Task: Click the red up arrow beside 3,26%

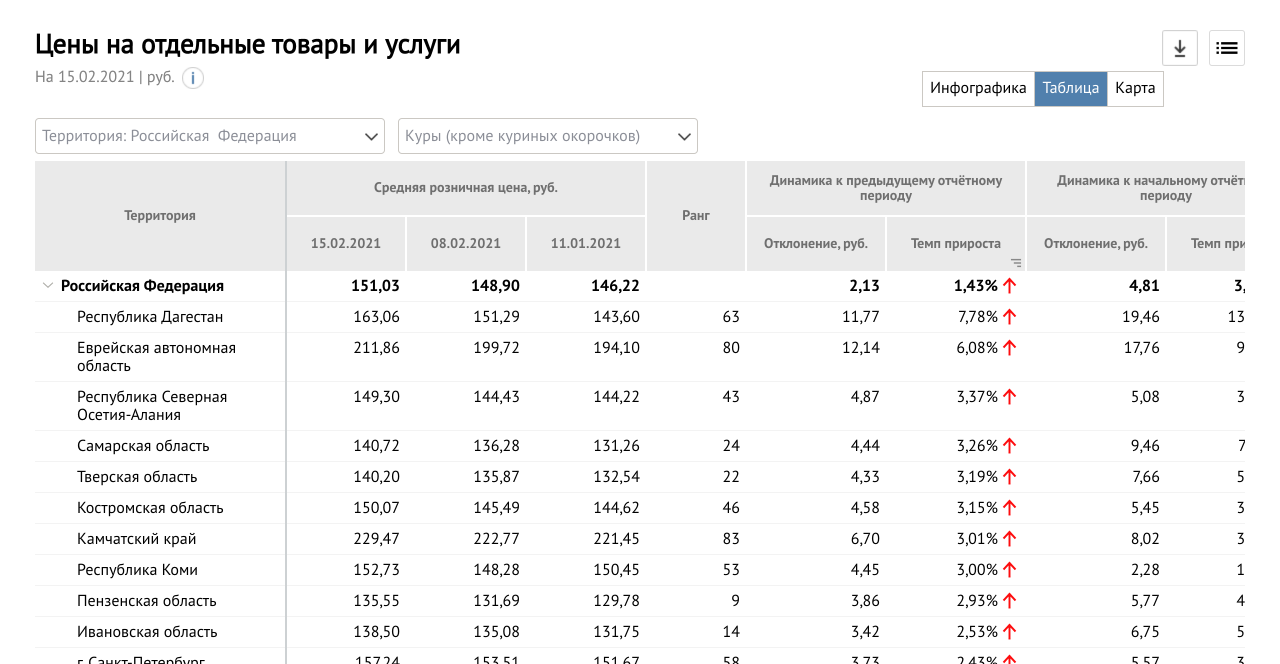Action: click(1009, 446)
